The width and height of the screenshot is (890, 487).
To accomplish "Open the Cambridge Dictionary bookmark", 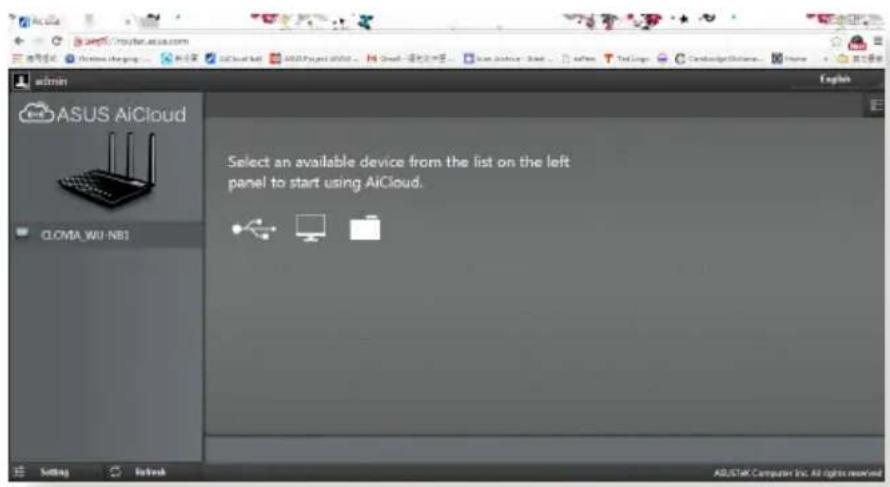I will pos(718,58).
